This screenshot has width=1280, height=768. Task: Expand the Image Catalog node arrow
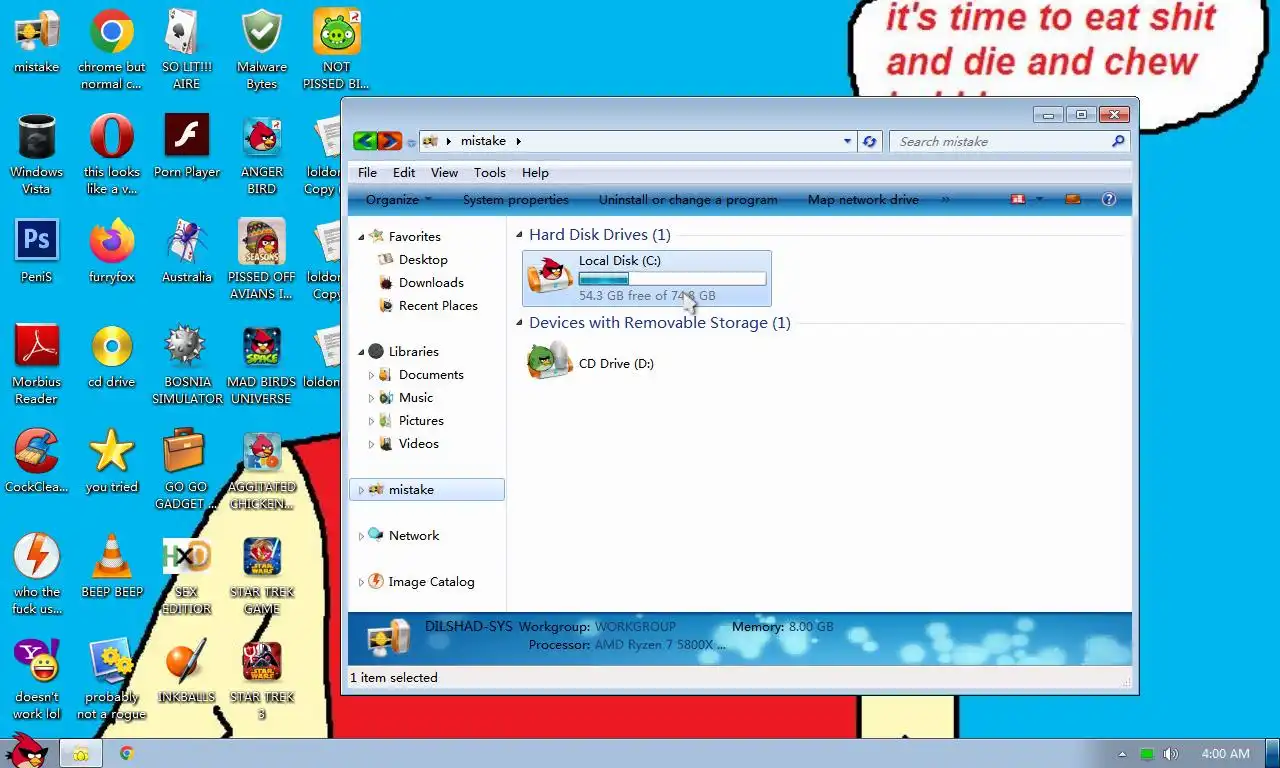point(361,582)
